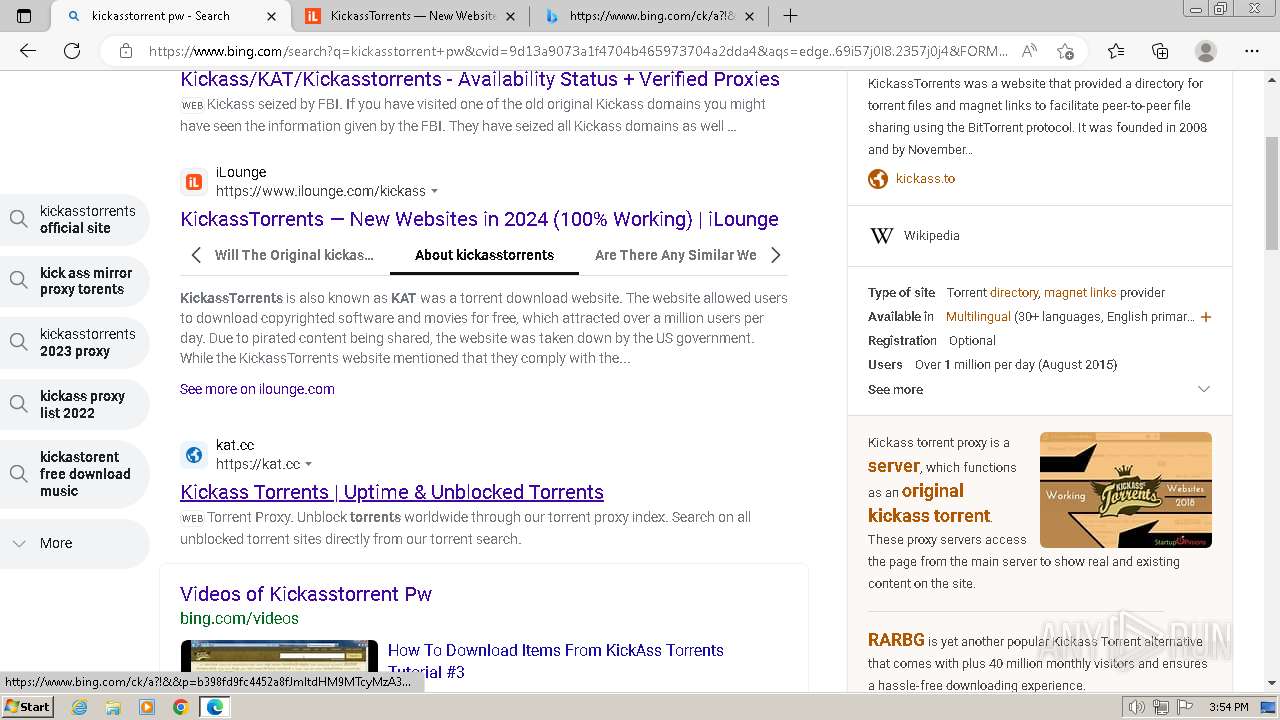
Task: Add this page to favorites star
Action: (x=1065, y=51)
